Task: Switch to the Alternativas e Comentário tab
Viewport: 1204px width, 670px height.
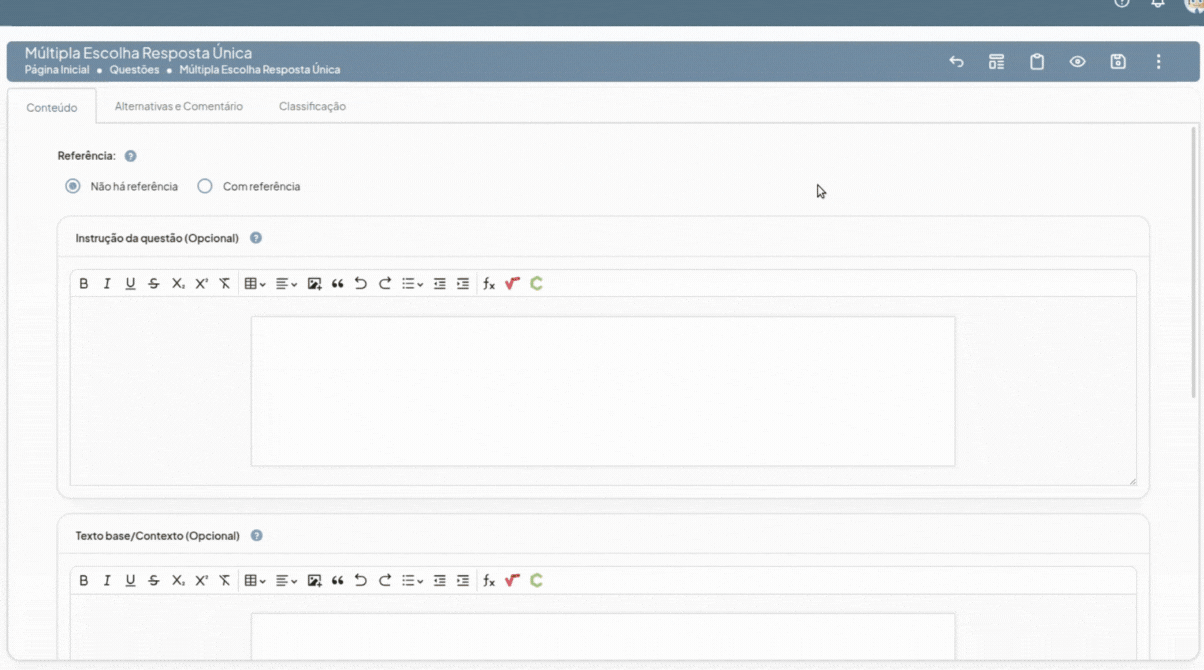Action: point(178,106)
